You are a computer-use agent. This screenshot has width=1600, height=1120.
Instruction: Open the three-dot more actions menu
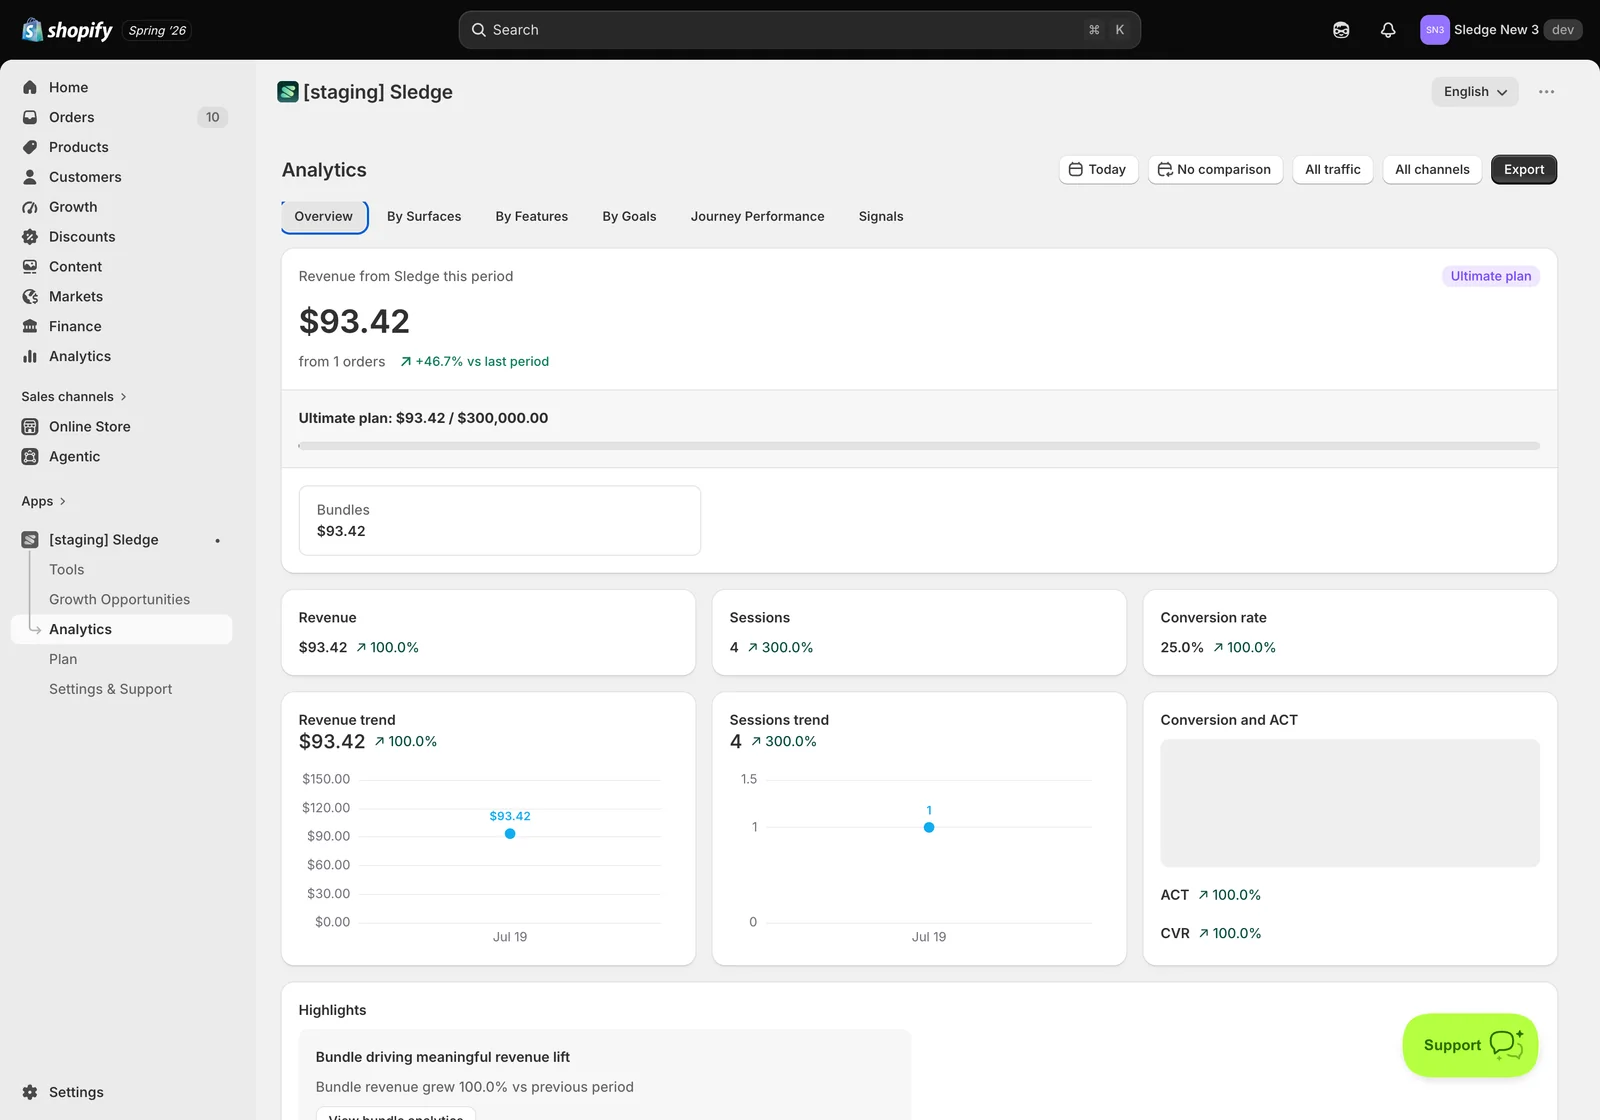1546,92
